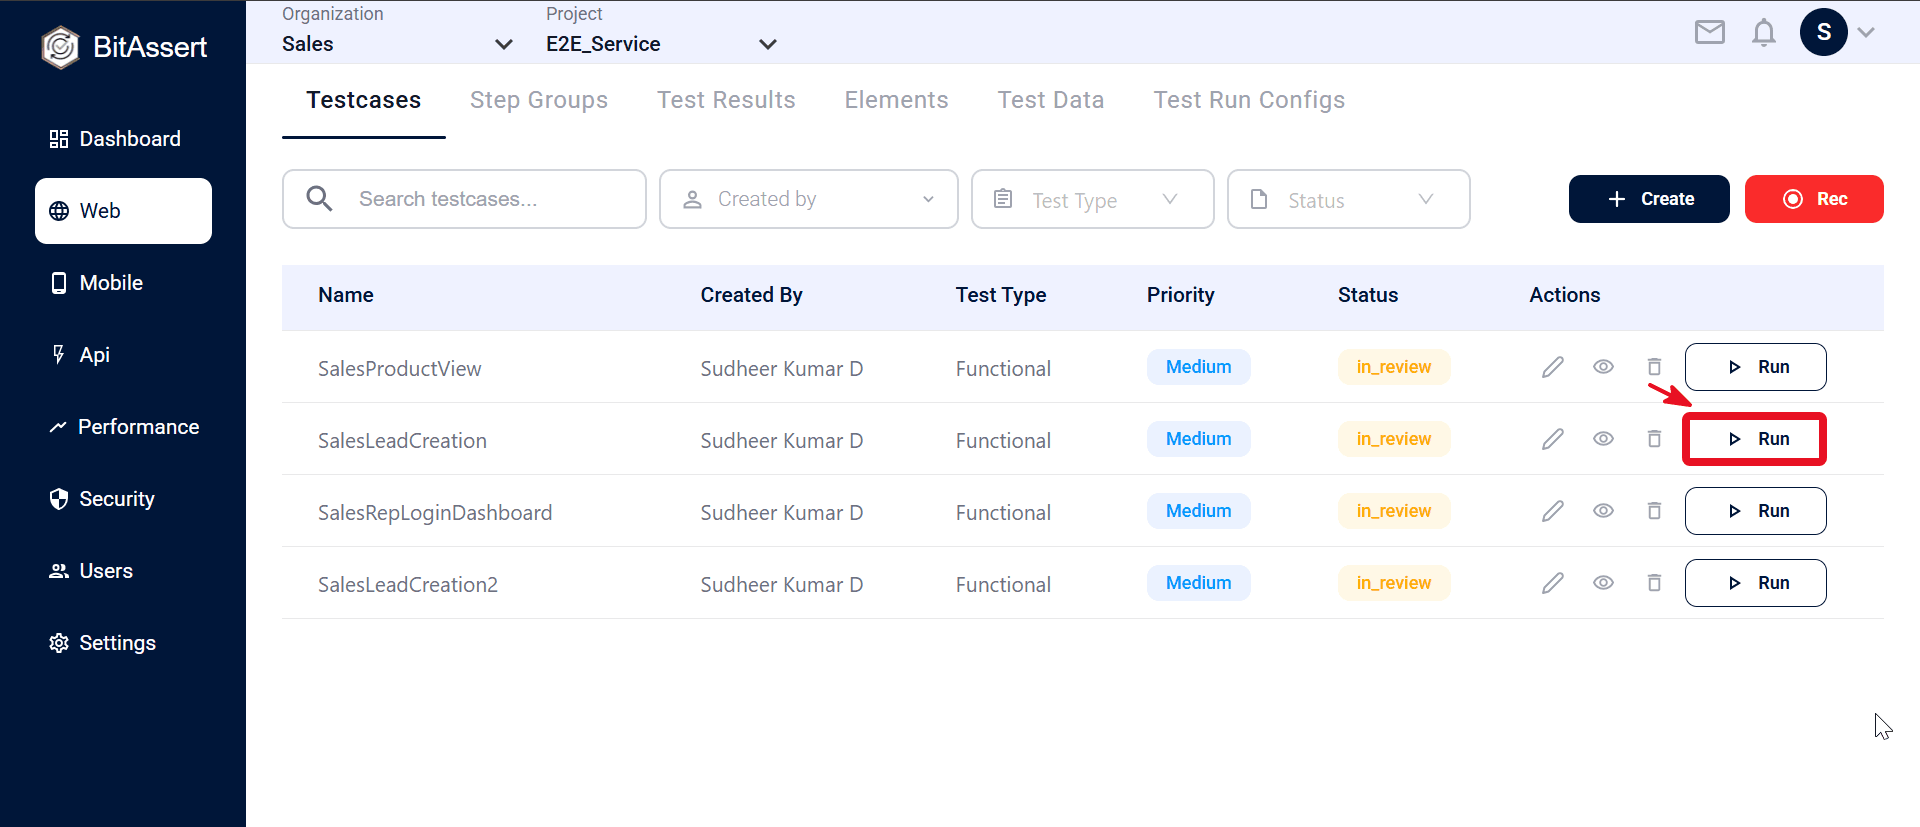The height and width of the screenshot is (827, 1920).
Task: Delete the SalesRepLoginDashboard testcase
Action: coord(1655,511)
